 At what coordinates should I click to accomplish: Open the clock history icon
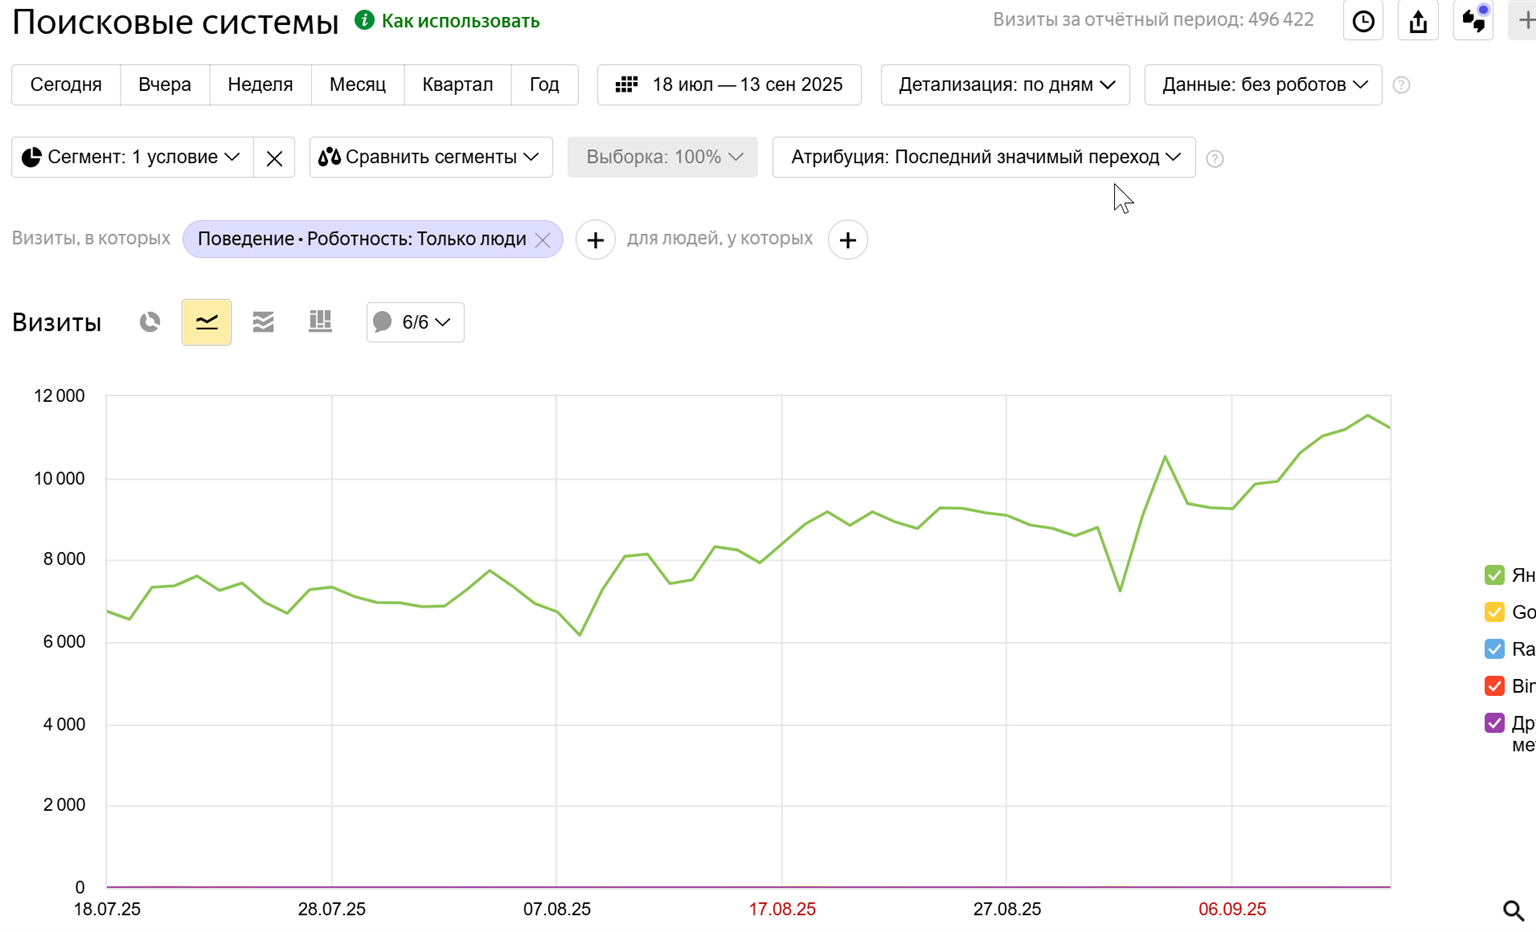[1363, 21]
